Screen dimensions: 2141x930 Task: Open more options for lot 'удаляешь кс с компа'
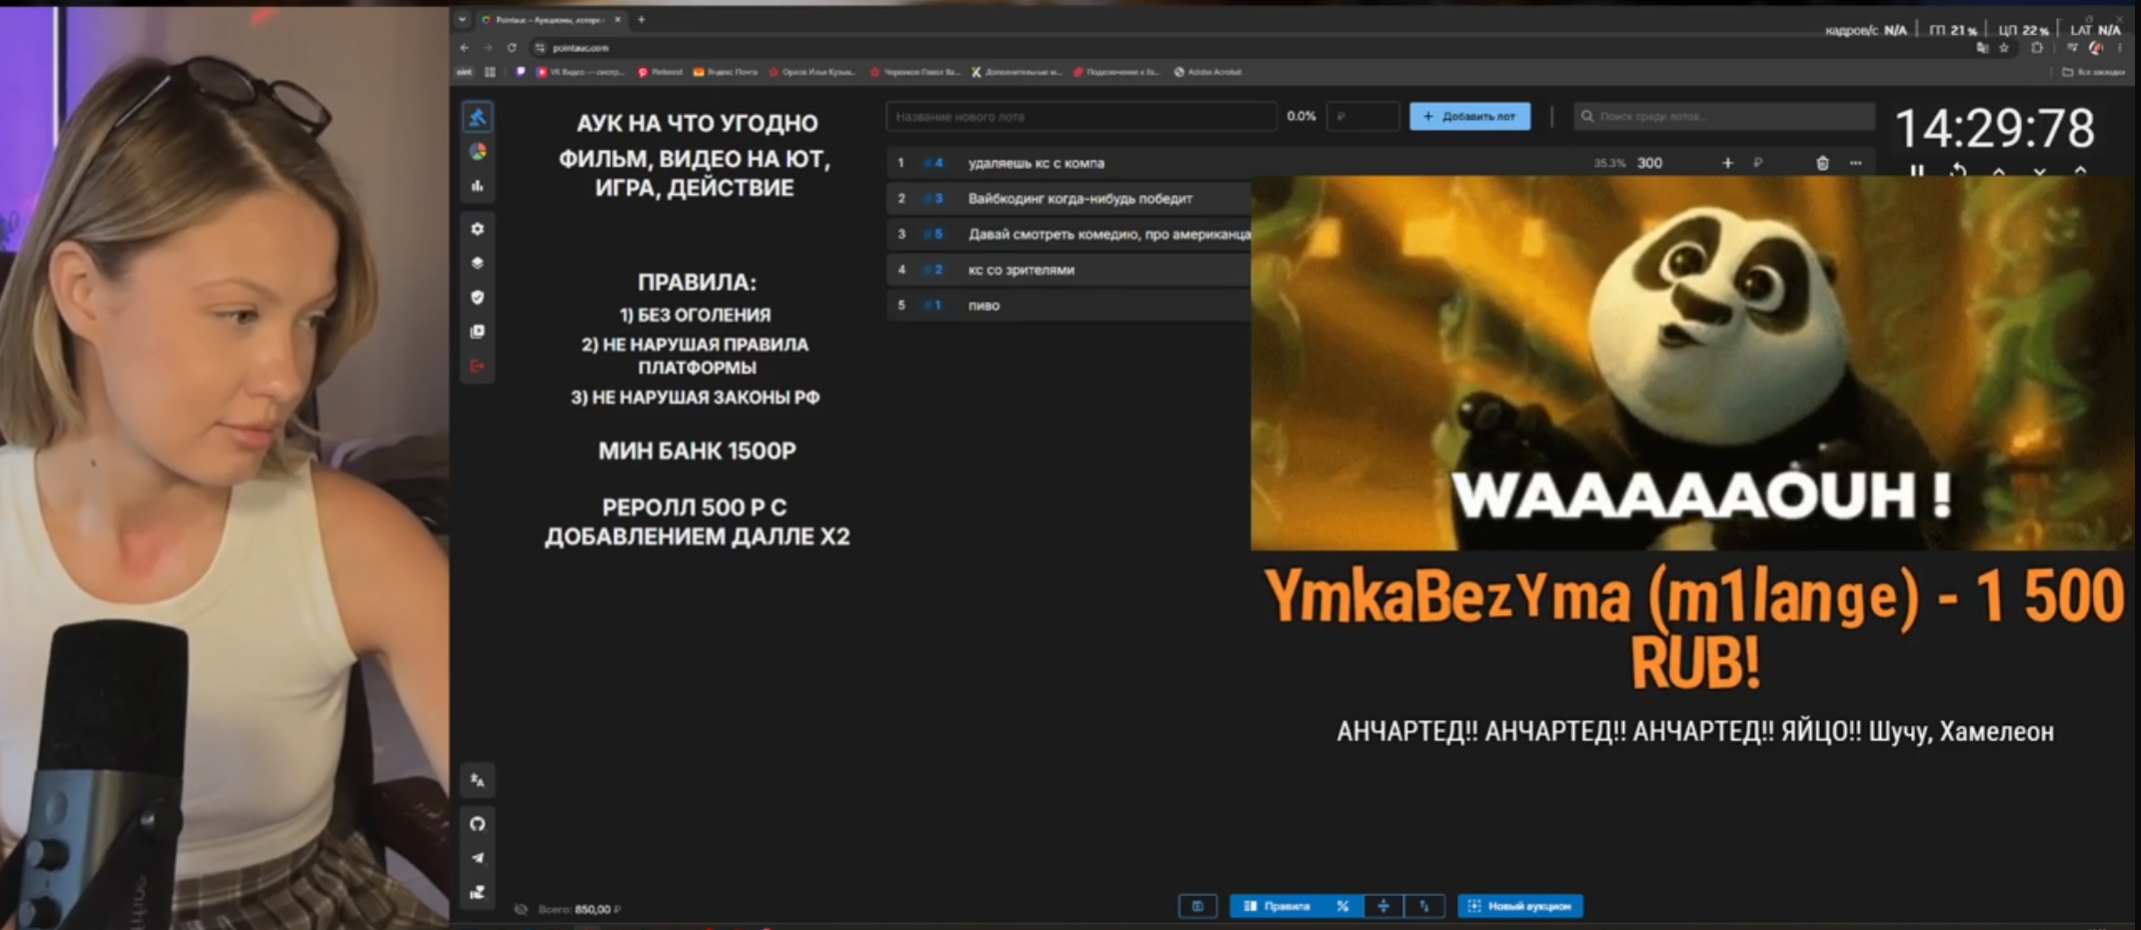pos(1856,163)
